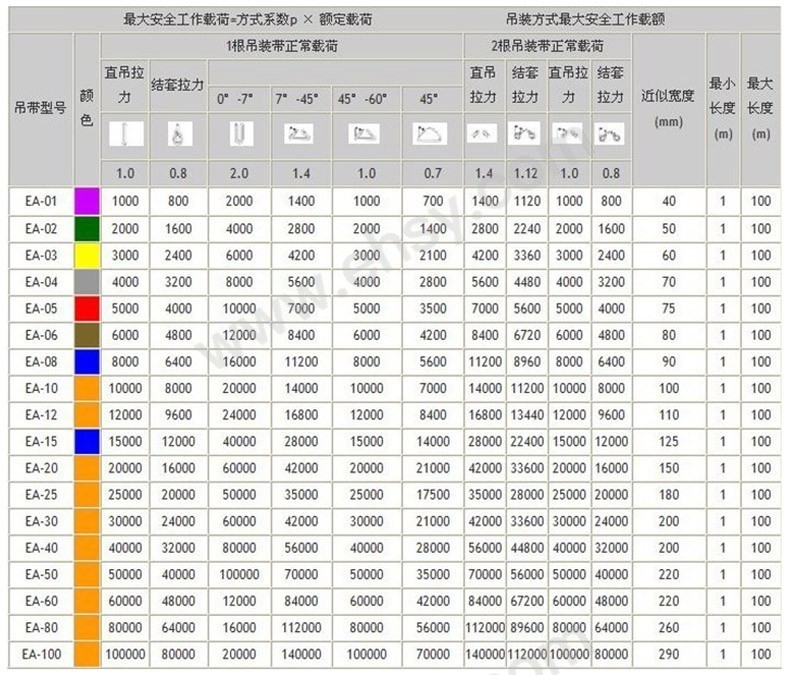Select the green color swatch for EA-02
This screenshot has height=675, width=790.
[x=87, y=229]
